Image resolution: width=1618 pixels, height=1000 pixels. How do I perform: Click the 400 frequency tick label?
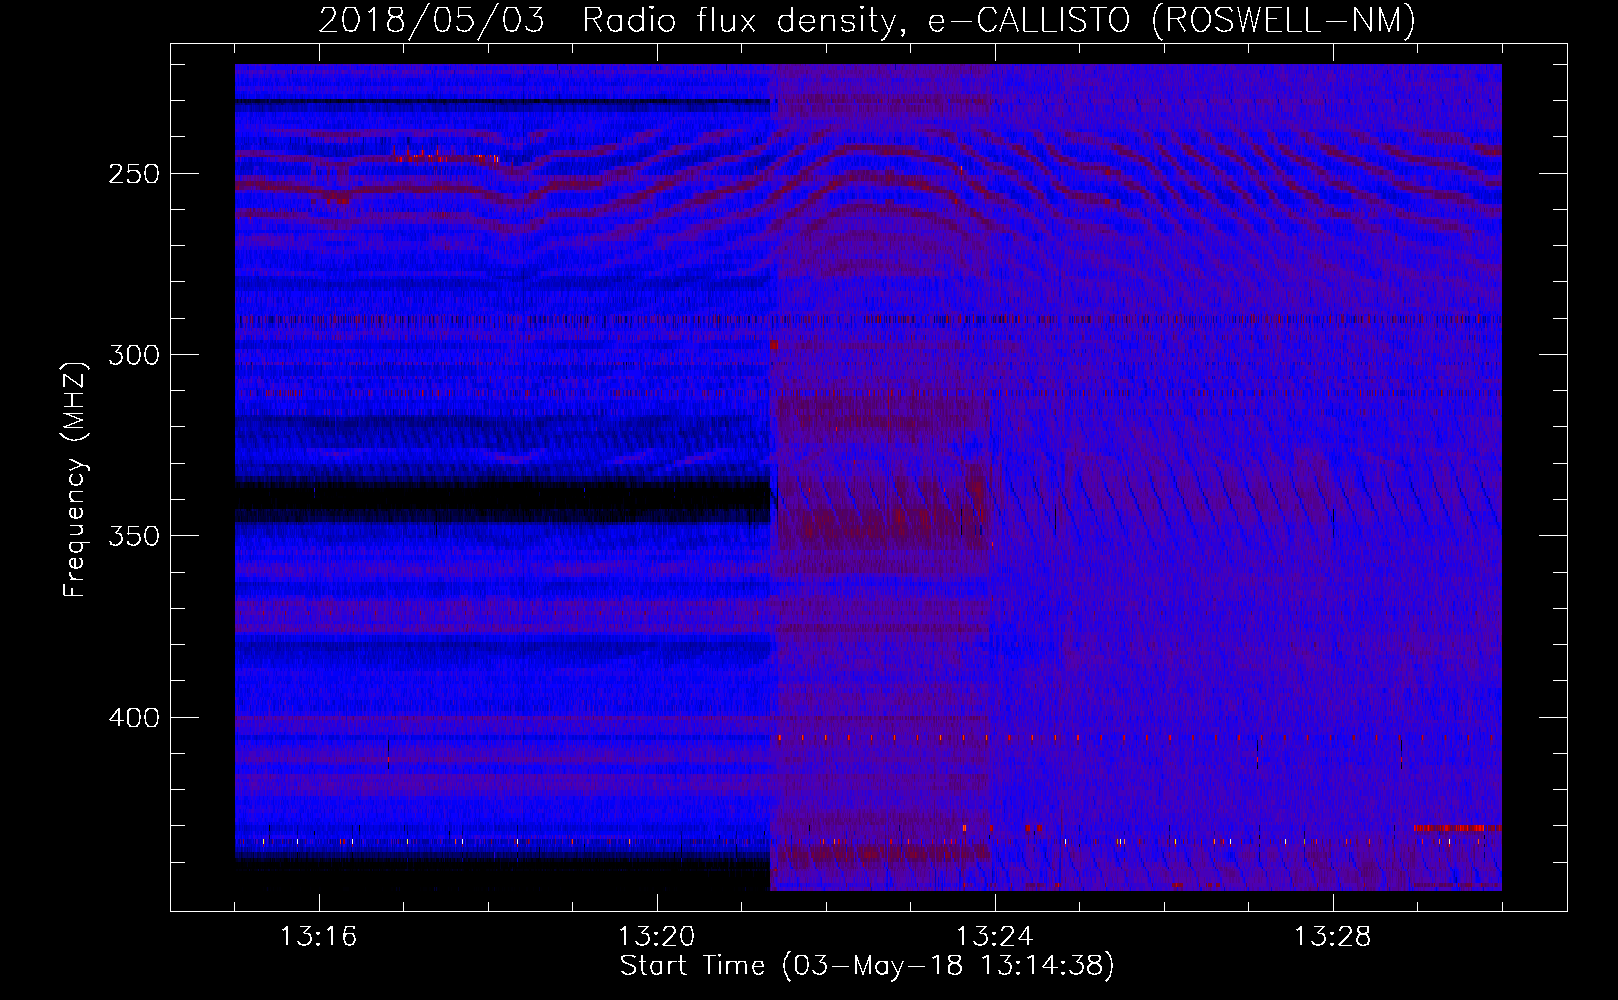click(134, 718)
